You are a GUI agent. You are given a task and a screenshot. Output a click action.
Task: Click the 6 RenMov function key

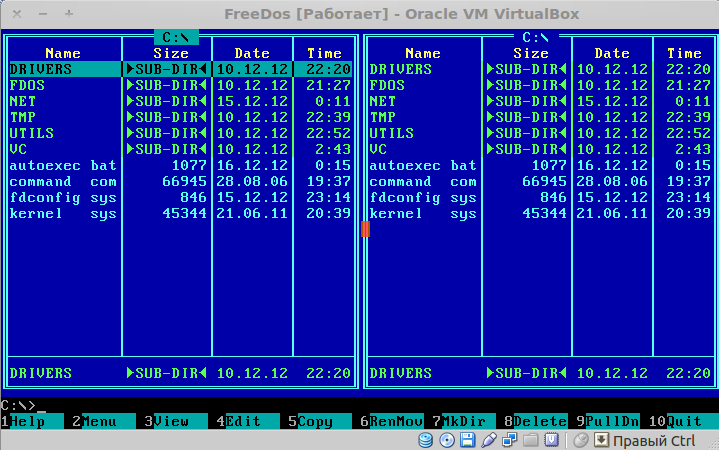coord(392,421)
